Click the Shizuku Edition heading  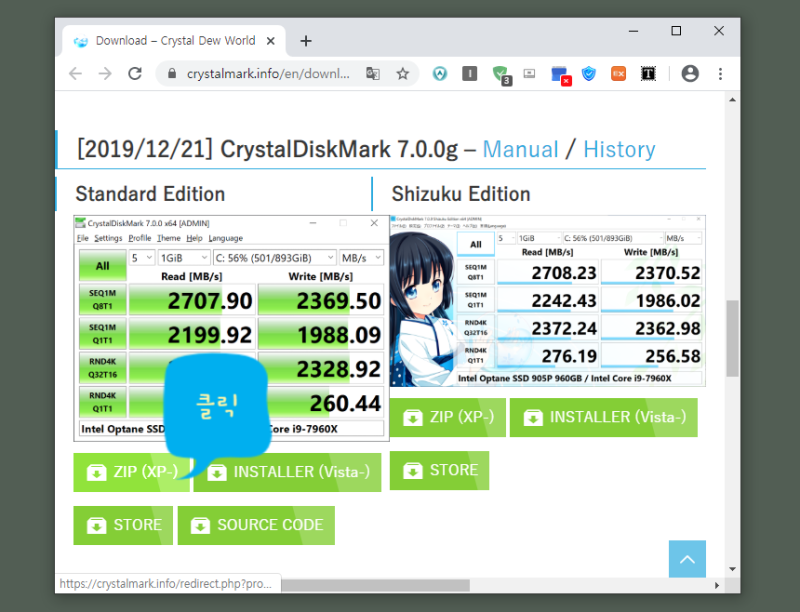pyautogui.click(x=461, y=194)
